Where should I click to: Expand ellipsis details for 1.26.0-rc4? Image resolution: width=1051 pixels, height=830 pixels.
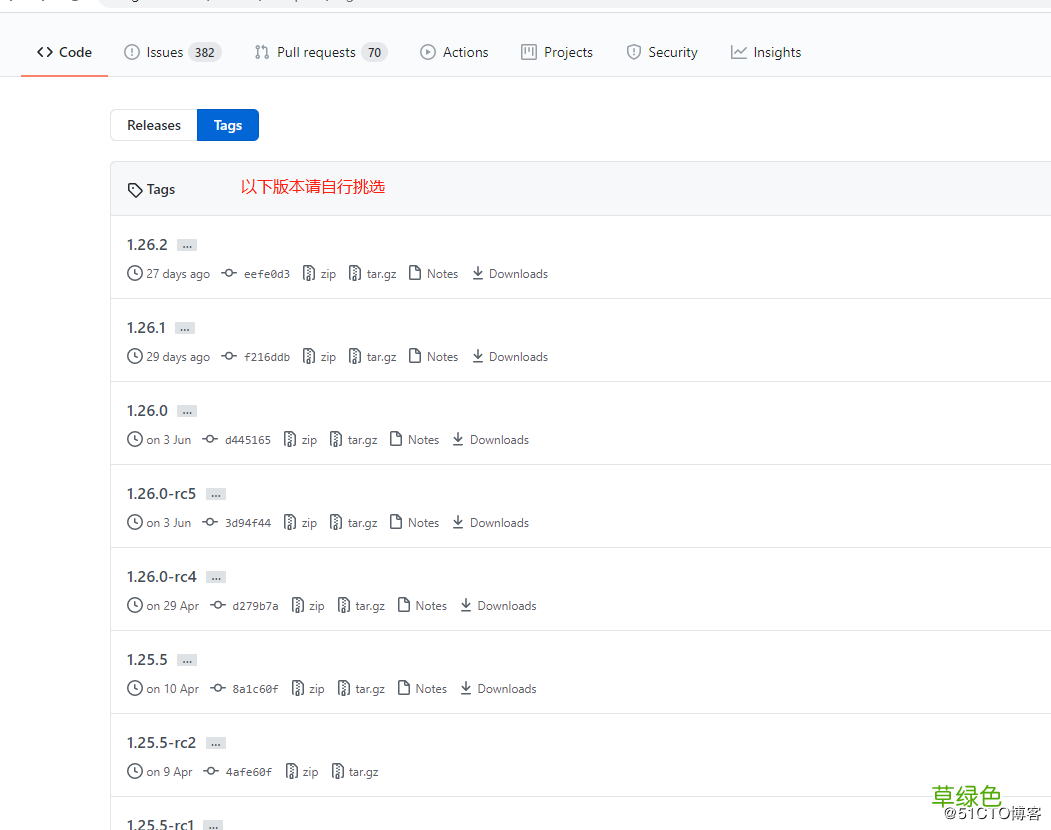[216, 578]
